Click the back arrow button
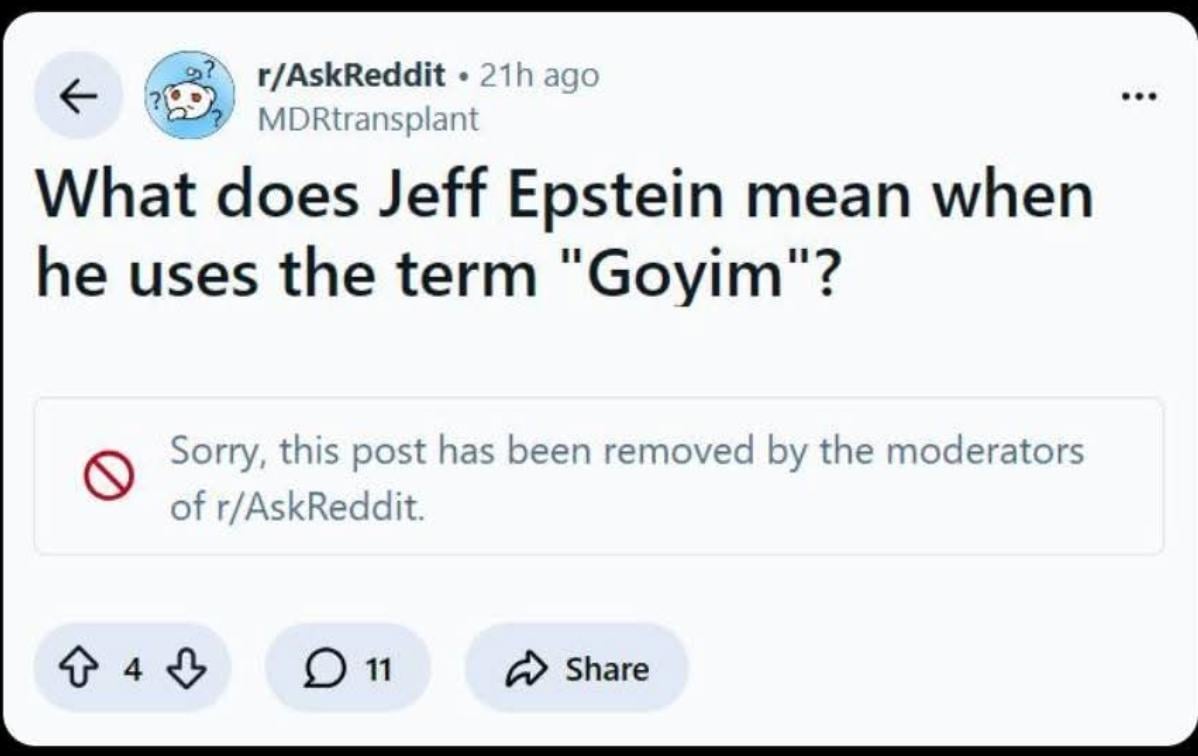This screenshot has height=756, width=1198. click(79, 96)
